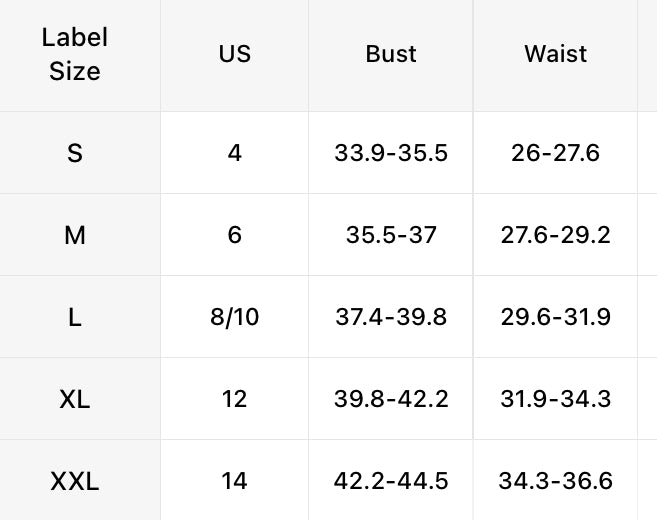Click waist measurement 31.9-34.3

(555, 399)
